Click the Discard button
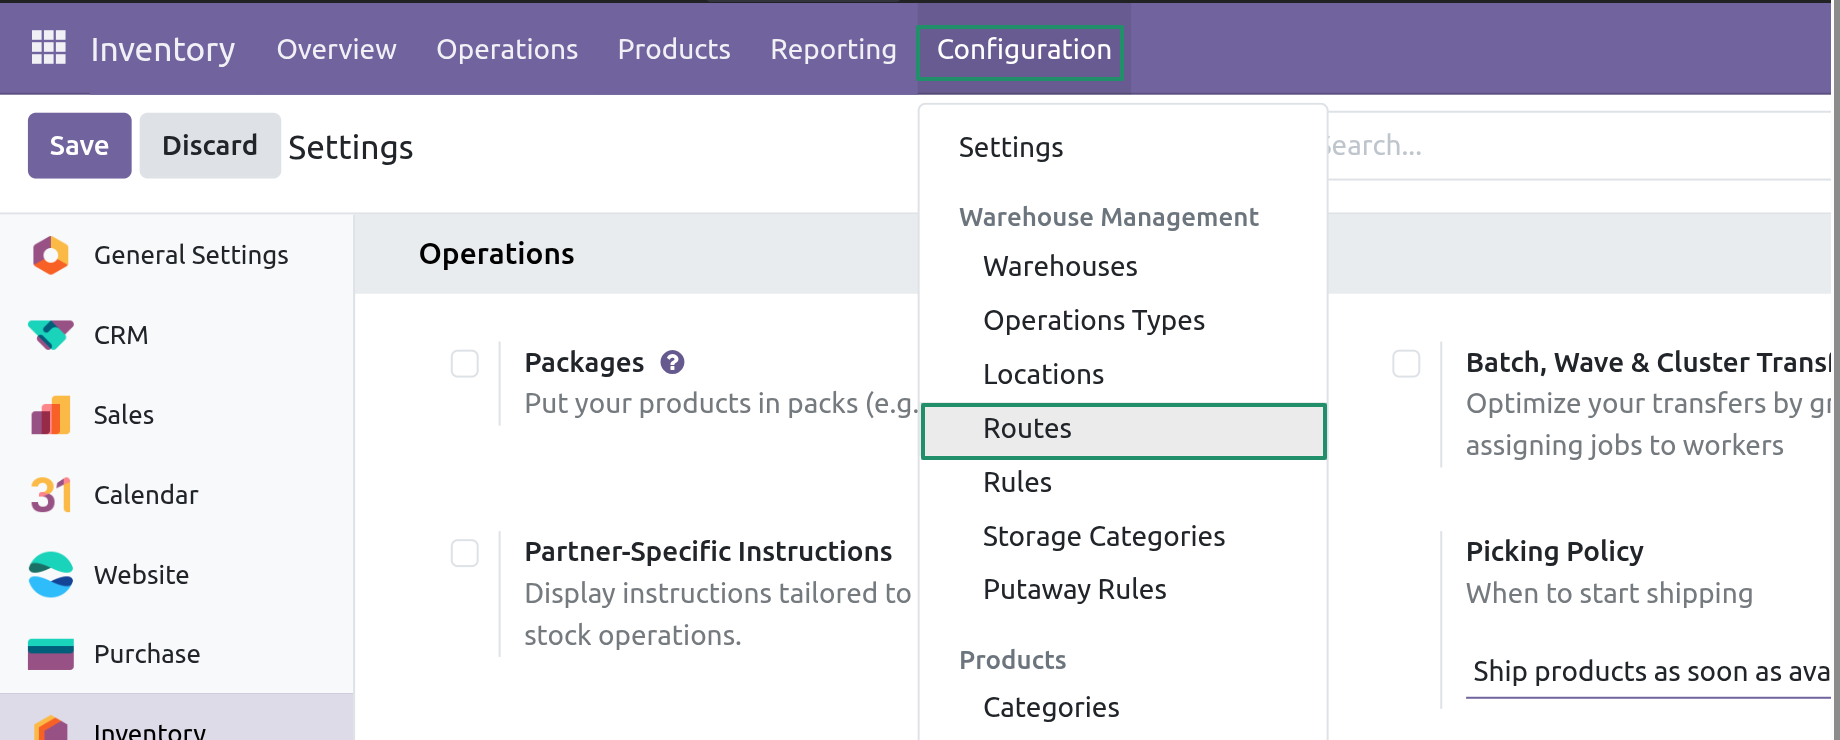This screenshot has width=1840, height=740. coord(210,145)
